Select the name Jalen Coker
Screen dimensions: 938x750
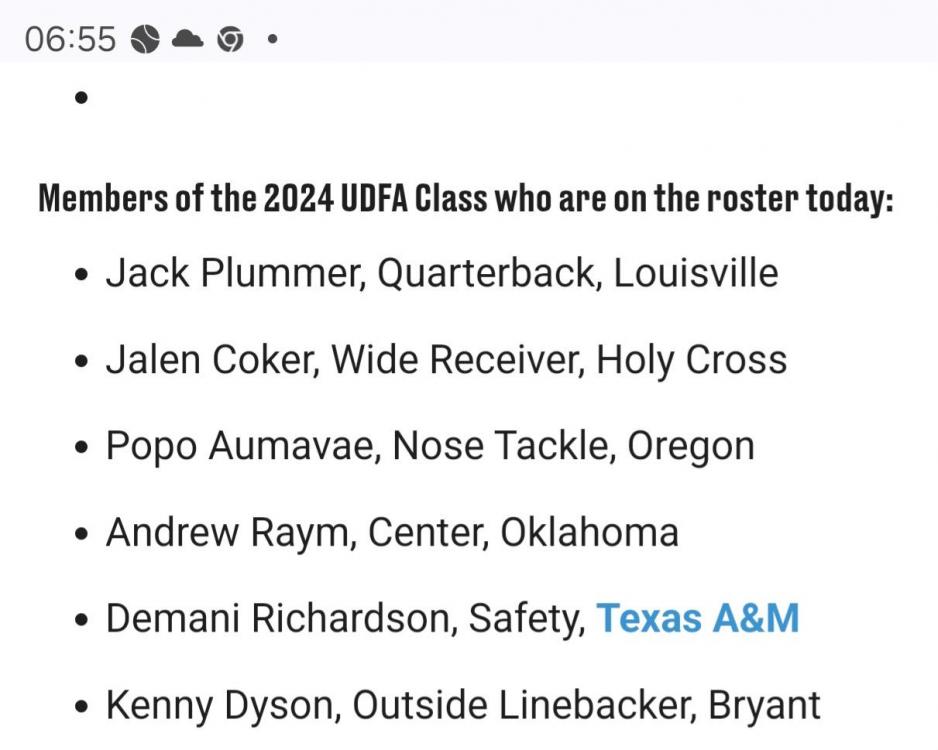click(x=211, y=360)
